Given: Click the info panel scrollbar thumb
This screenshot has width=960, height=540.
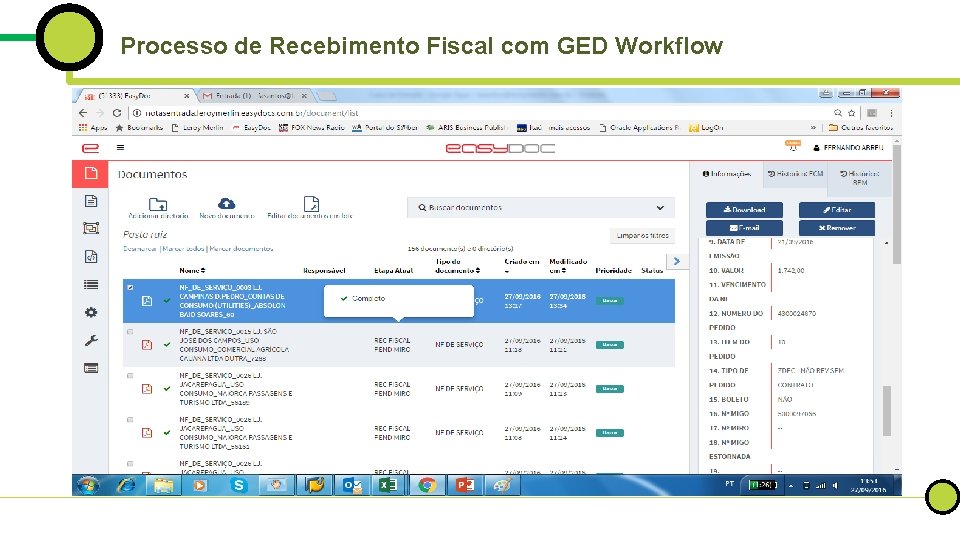Looking at the screenshot, I should 887,410.
